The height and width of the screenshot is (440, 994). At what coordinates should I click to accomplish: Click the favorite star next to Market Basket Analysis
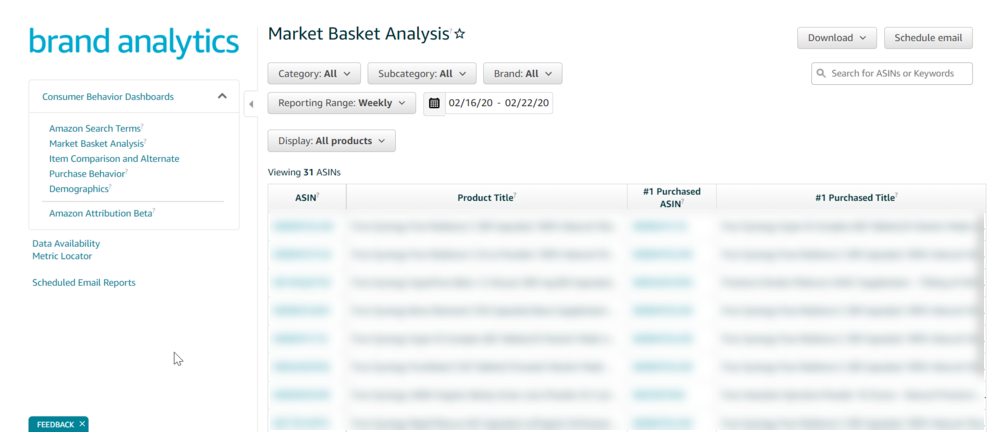coord(460,34)
